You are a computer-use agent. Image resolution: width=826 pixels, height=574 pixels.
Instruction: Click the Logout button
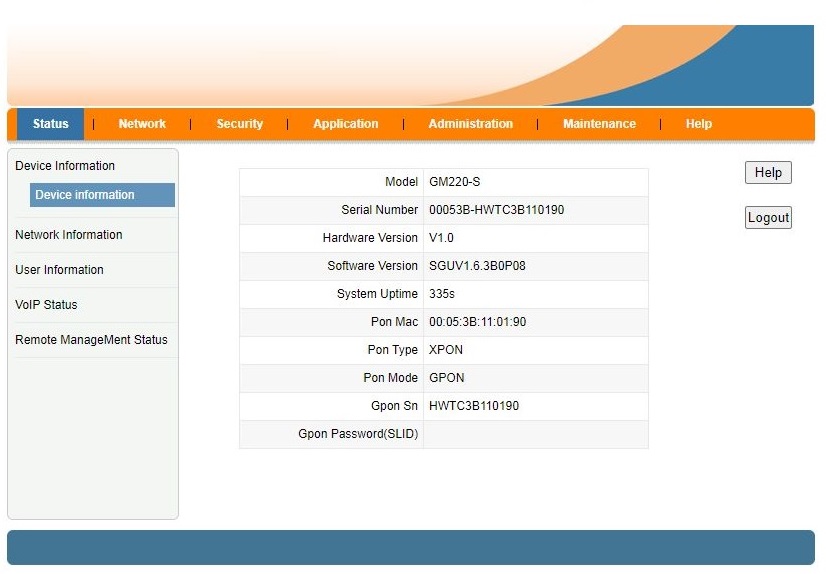pyautogui.click(x=768, y=218)
